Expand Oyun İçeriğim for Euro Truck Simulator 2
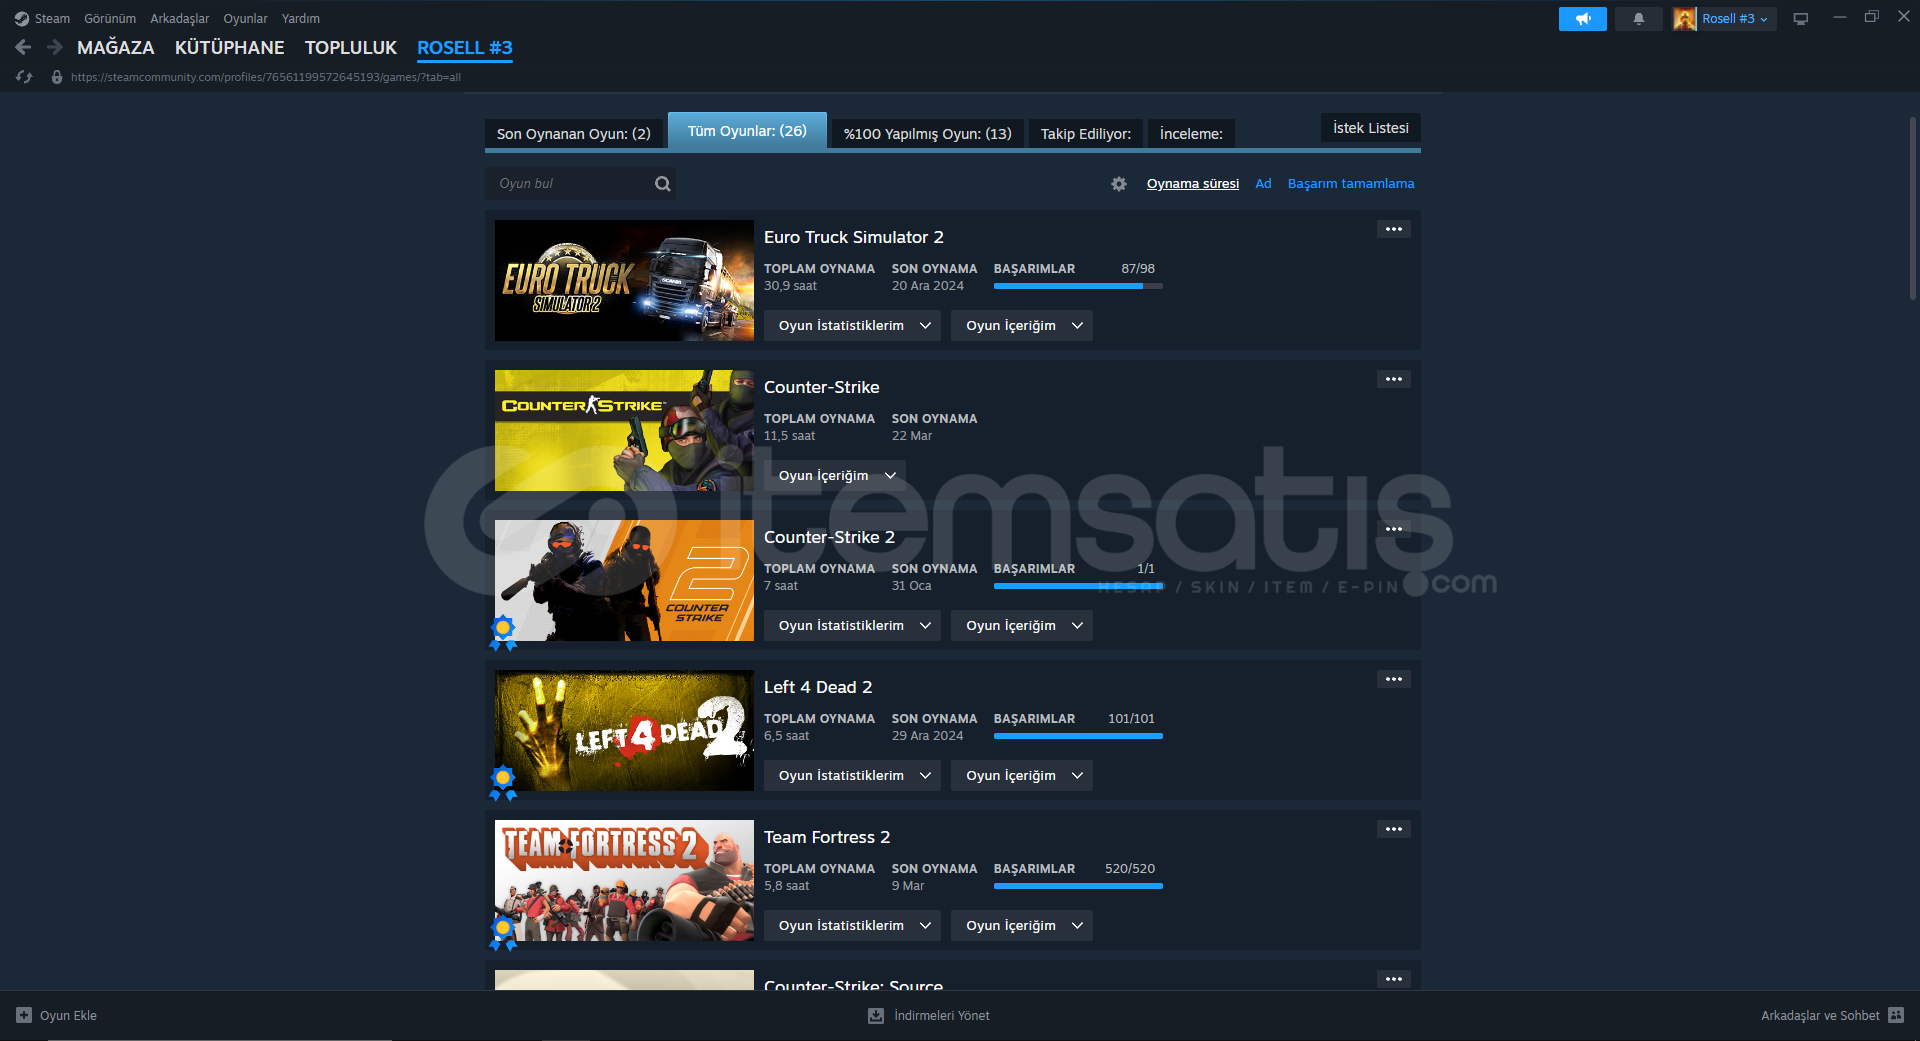 click(x=1022, y=326)
